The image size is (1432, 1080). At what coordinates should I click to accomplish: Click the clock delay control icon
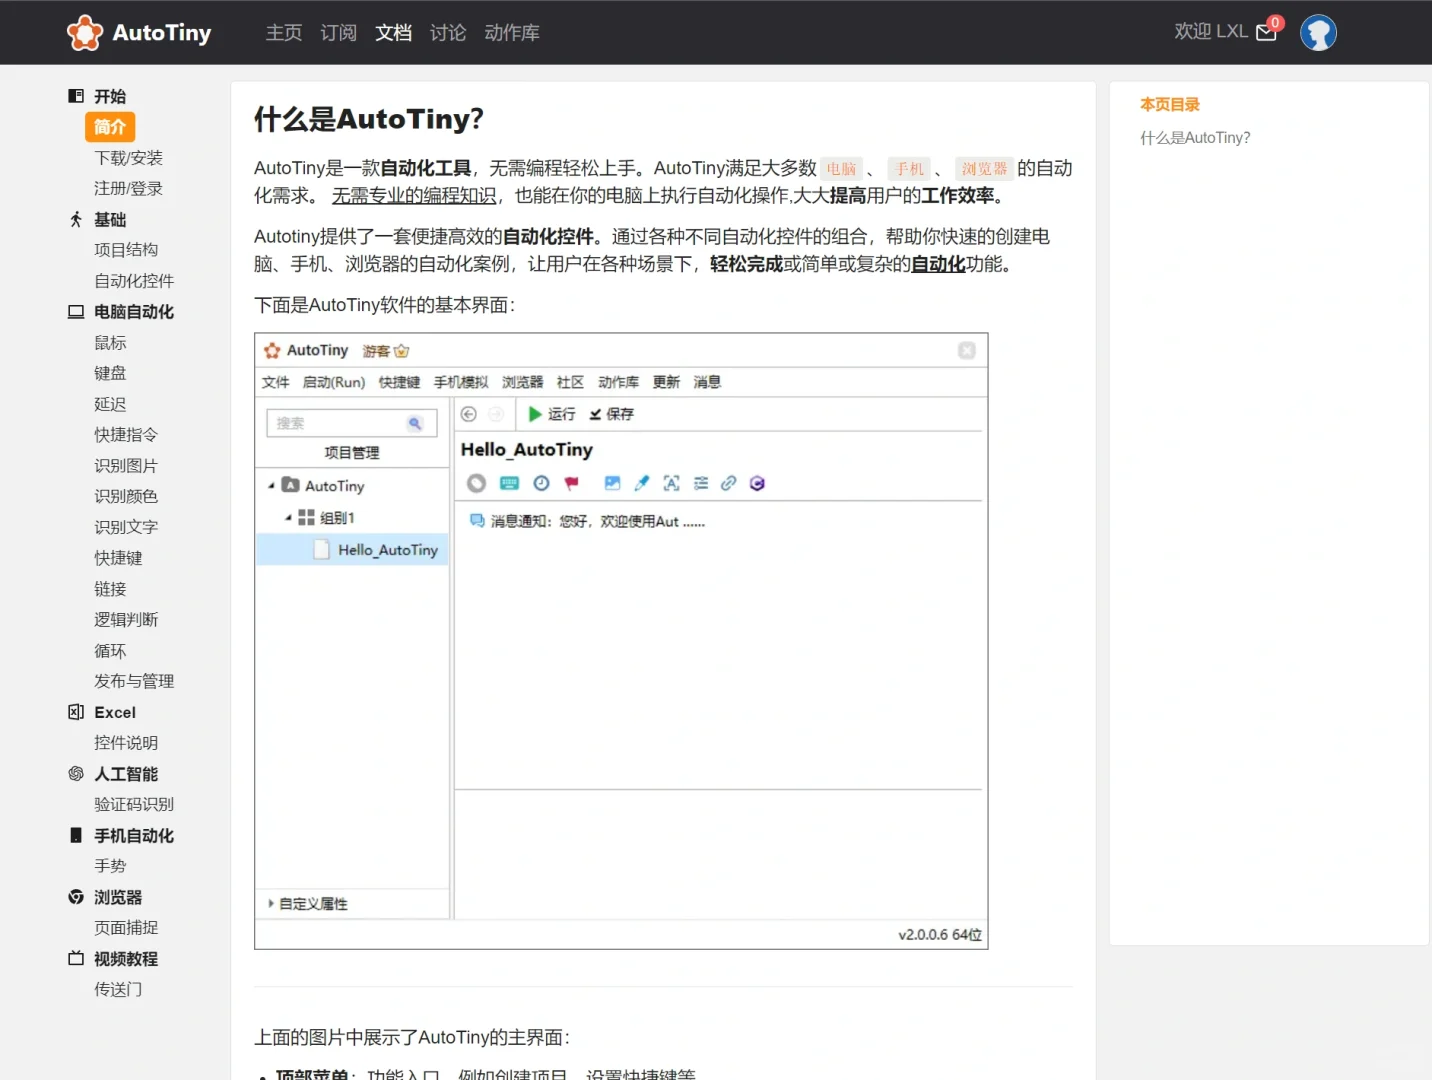[x=541, y=483]
